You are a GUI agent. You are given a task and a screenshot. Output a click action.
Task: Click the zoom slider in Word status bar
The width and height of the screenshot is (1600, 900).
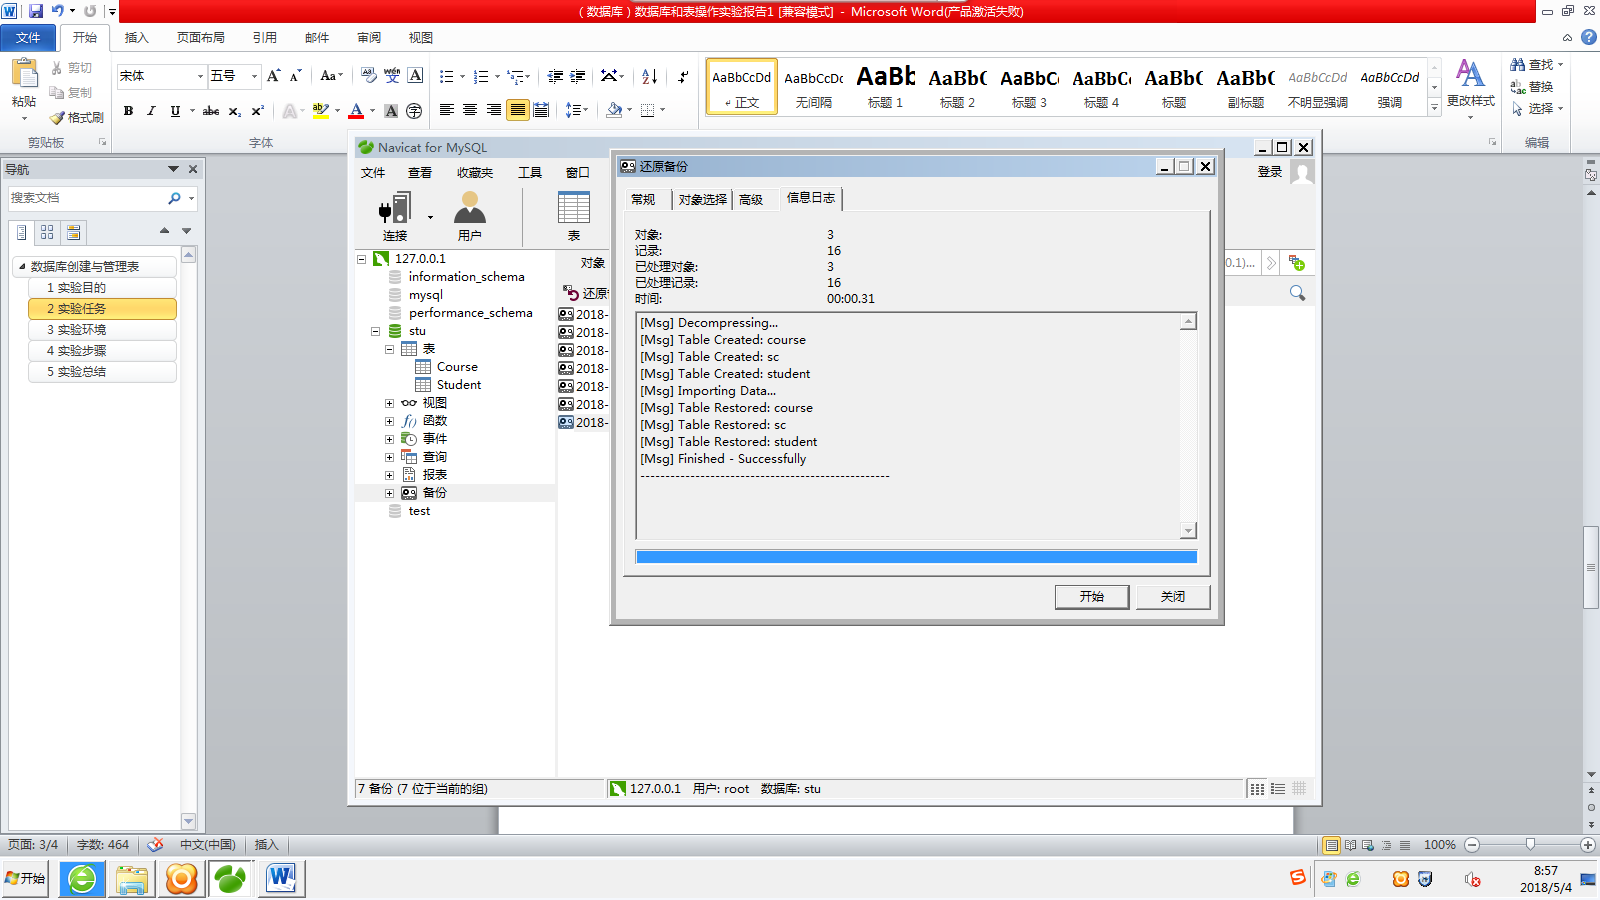pyautogui.click(x=1530, y=845)
